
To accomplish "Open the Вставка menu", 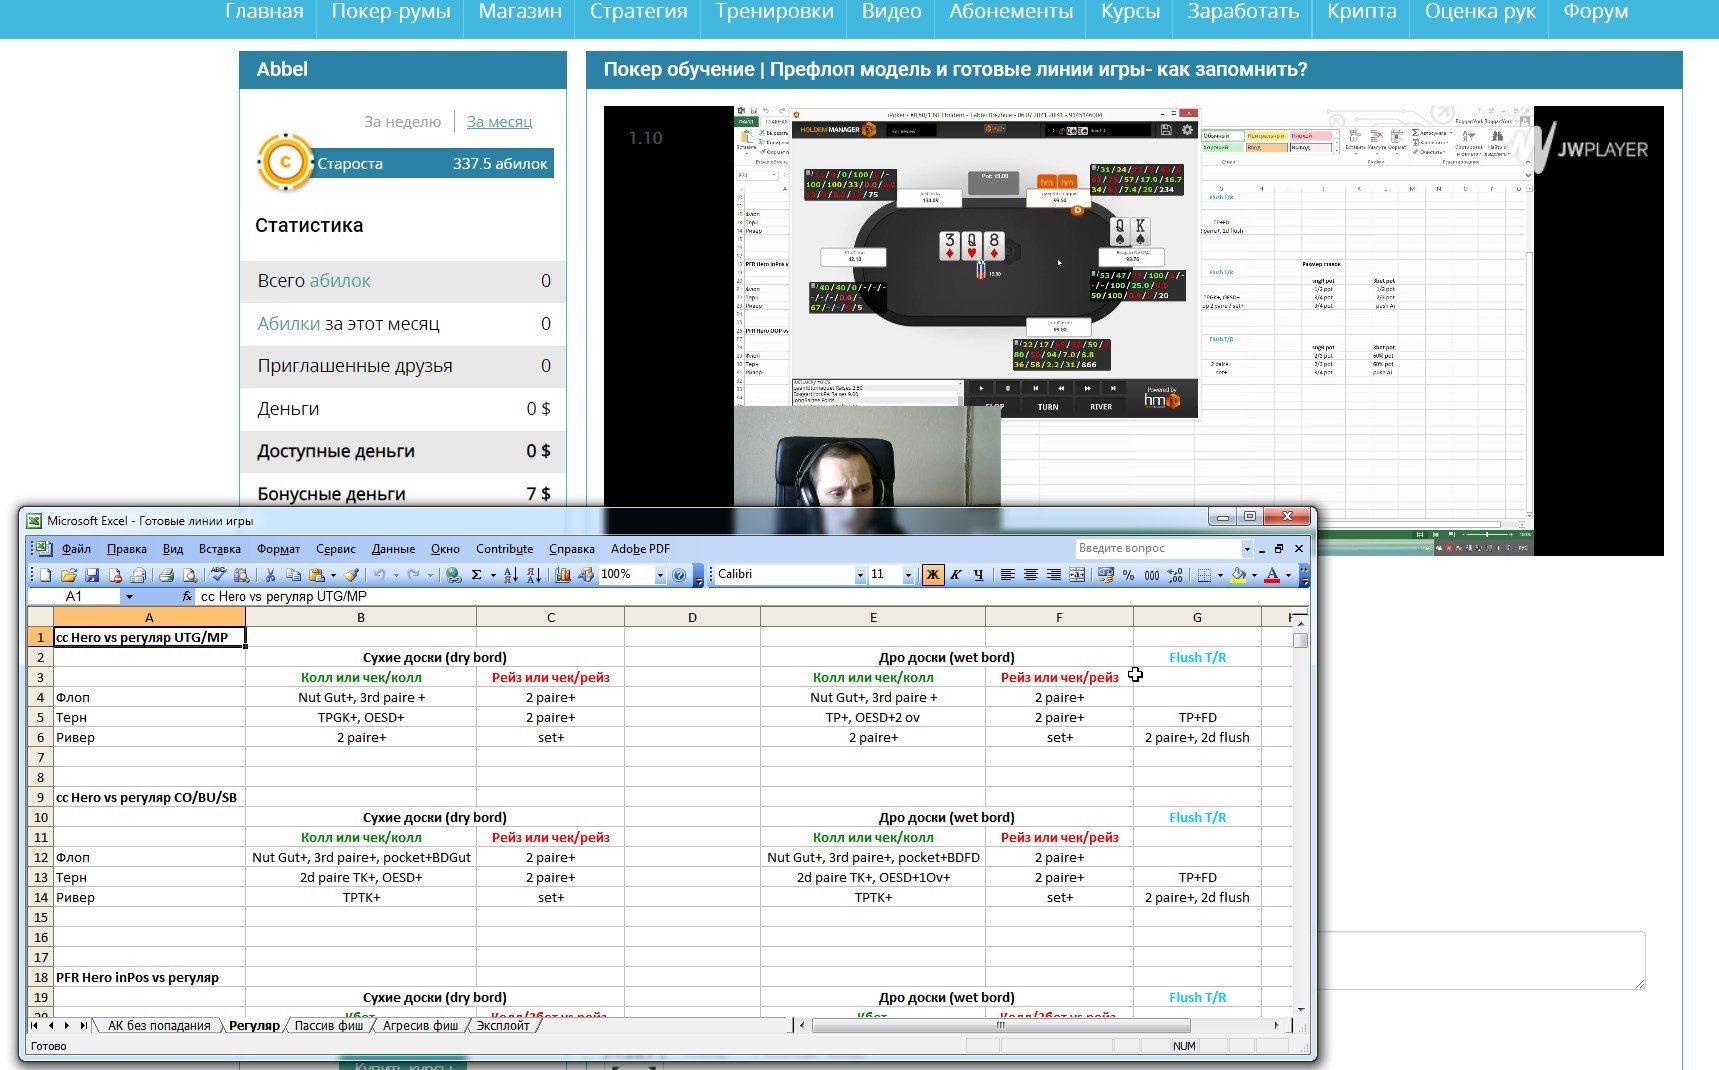I will pyautogui.click(x=220, y=549).
